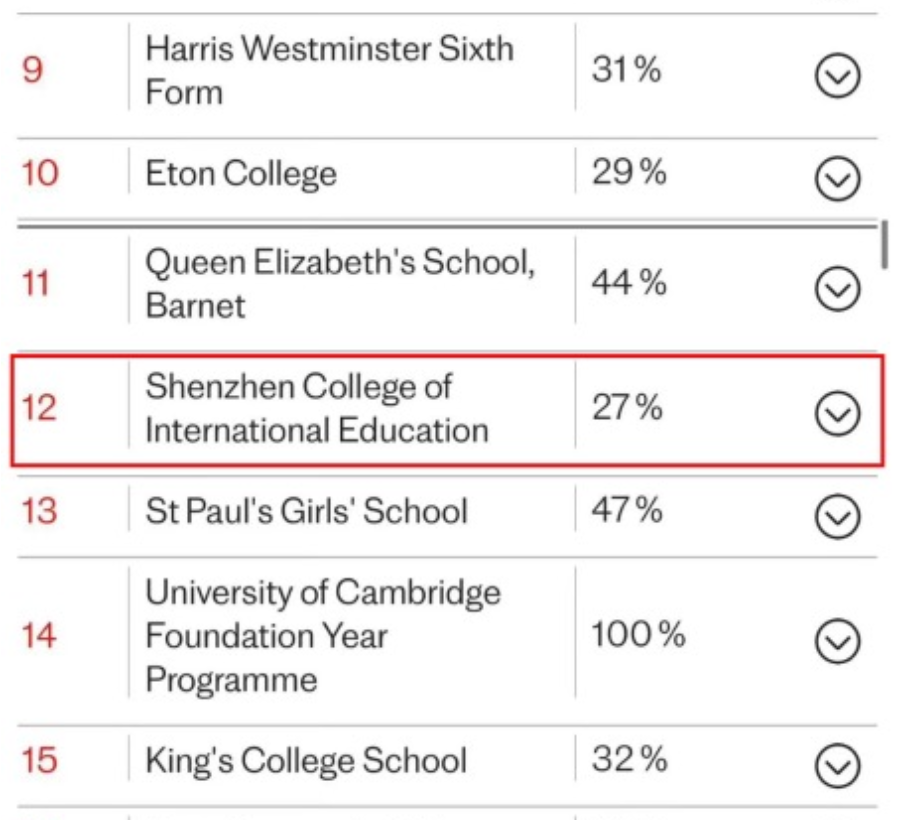Click the Eton College school name

tap(241, 174)
